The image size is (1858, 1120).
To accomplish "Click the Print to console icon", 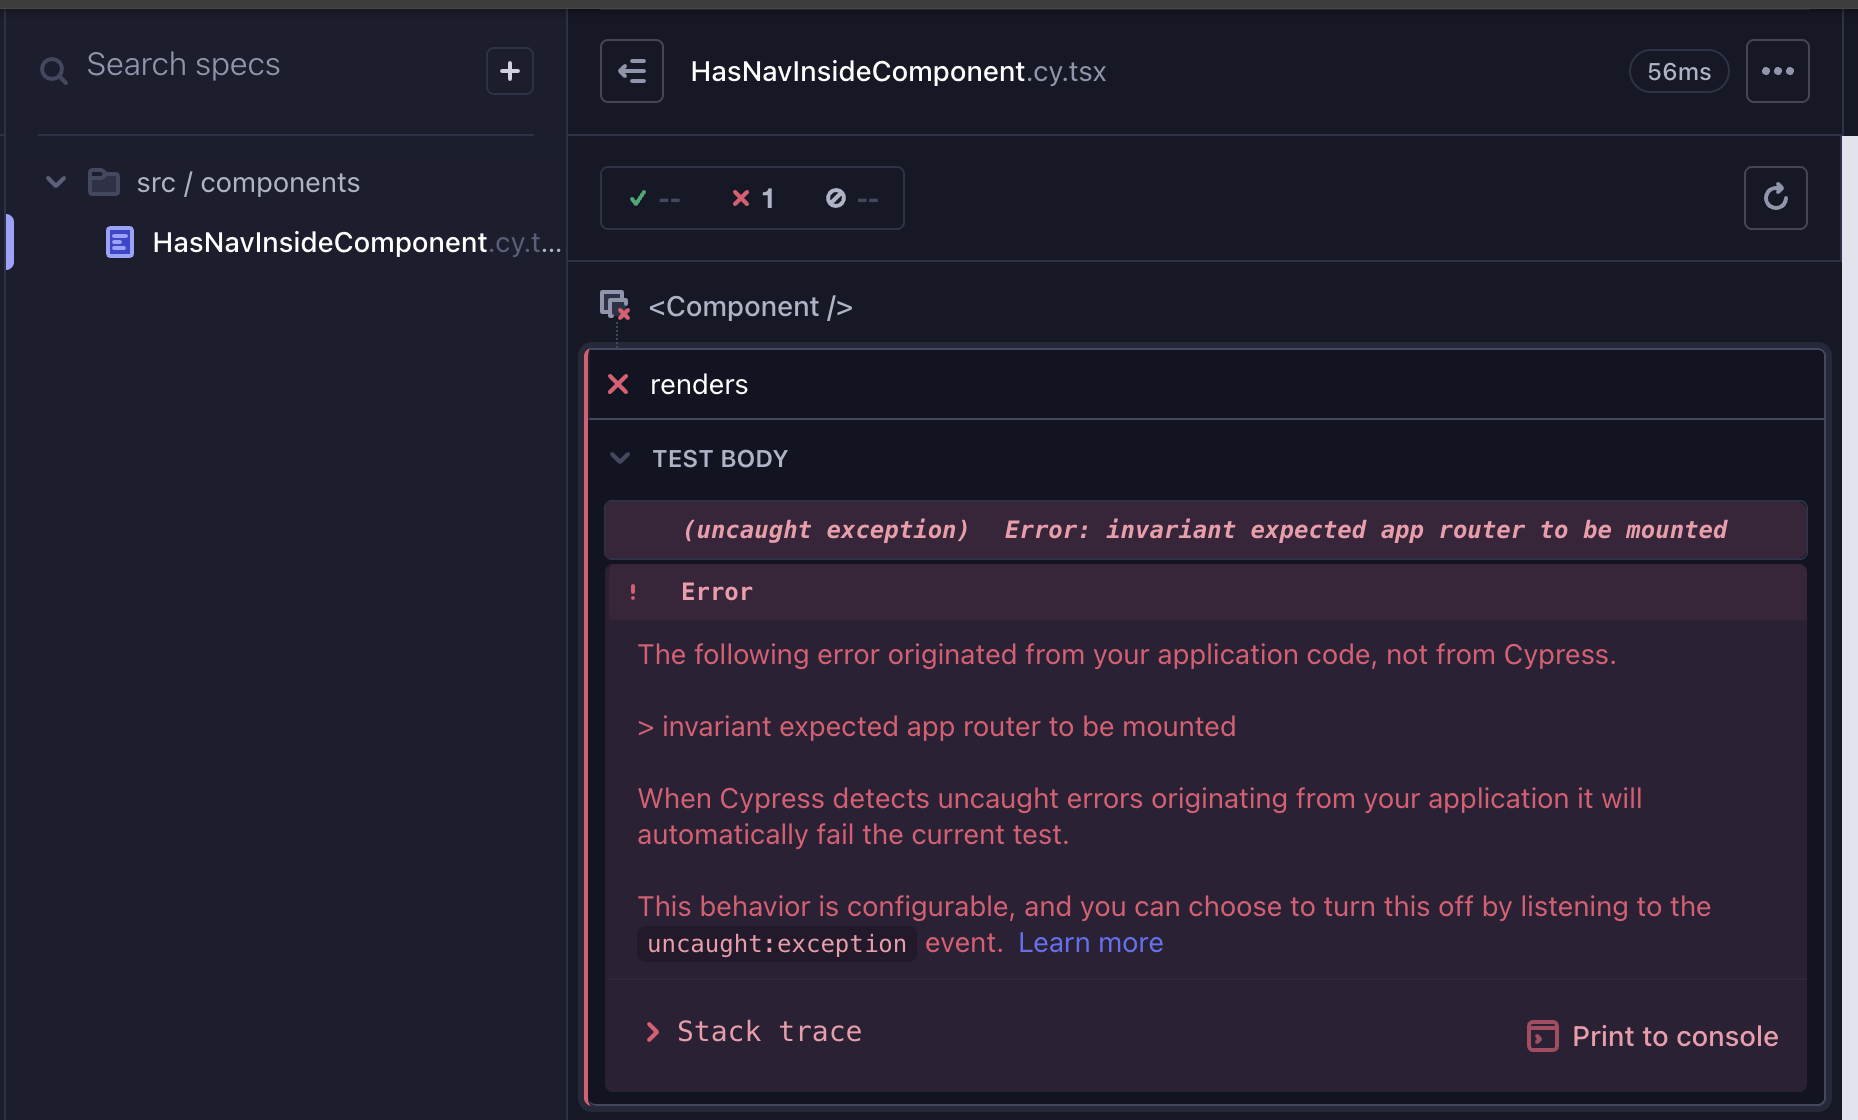I will pyautogui.click(x=1543, y=1036).
